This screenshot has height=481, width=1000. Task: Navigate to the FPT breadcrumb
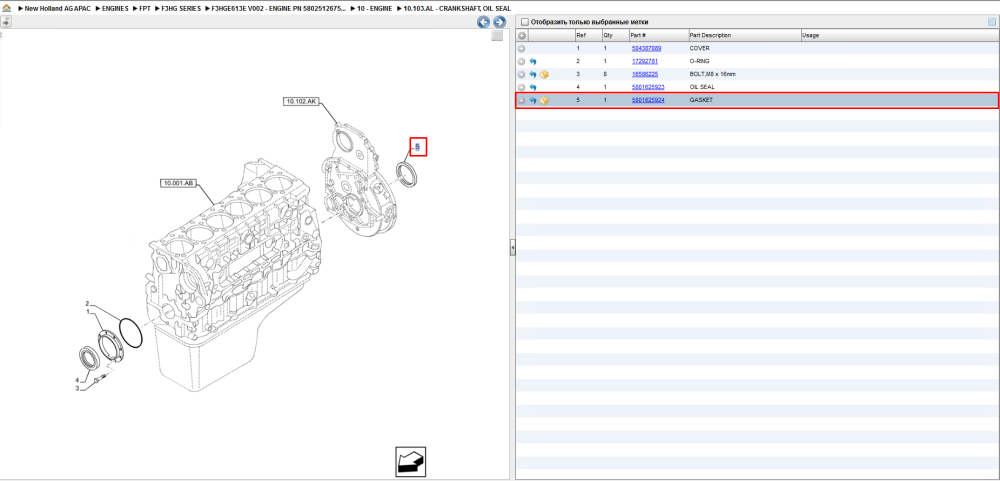click(145, 9)
